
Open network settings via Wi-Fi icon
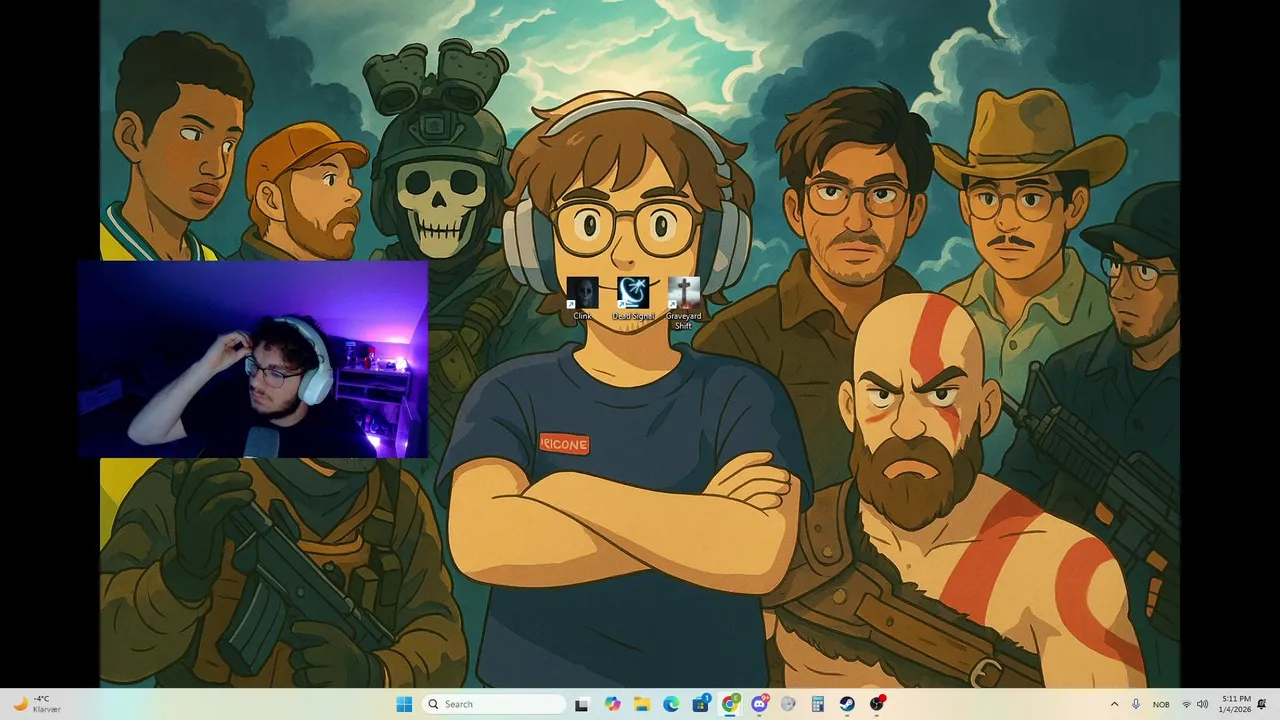1187,704
